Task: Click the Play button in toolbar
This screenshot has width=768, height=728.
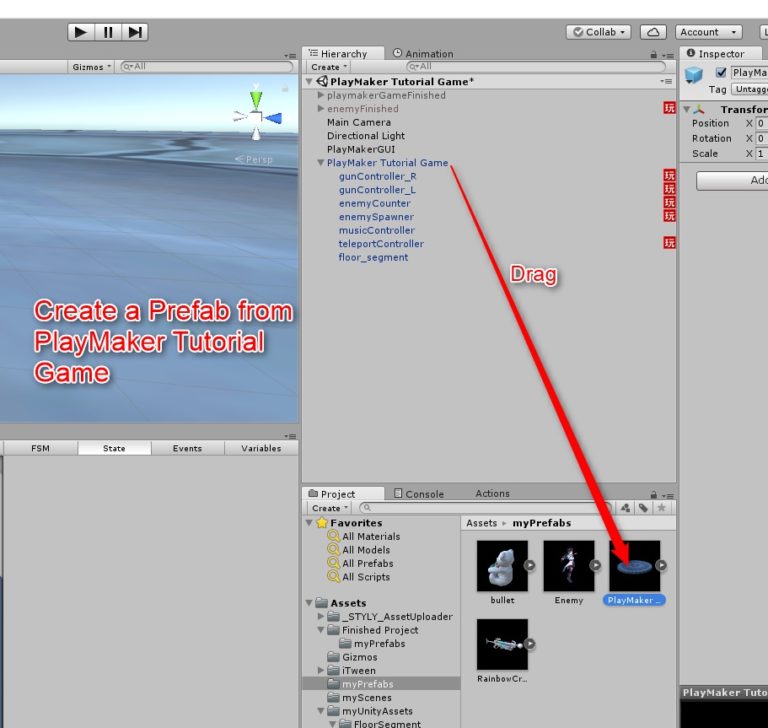Action: coord(81,32)
